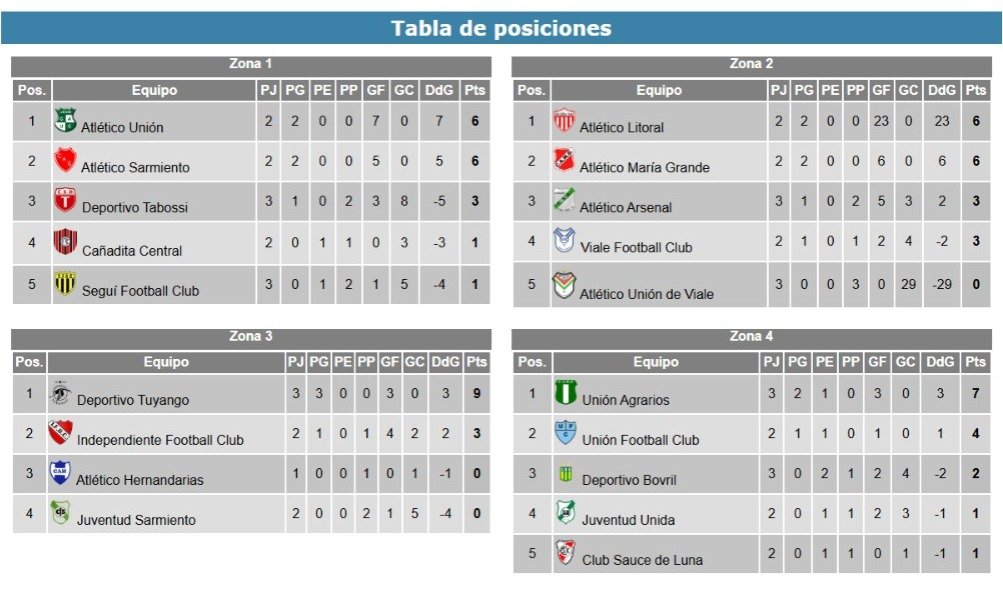The image size is (1003, 596).
Task: Click the Atlético Sarmiento red crest
Action: coord(65,160)
